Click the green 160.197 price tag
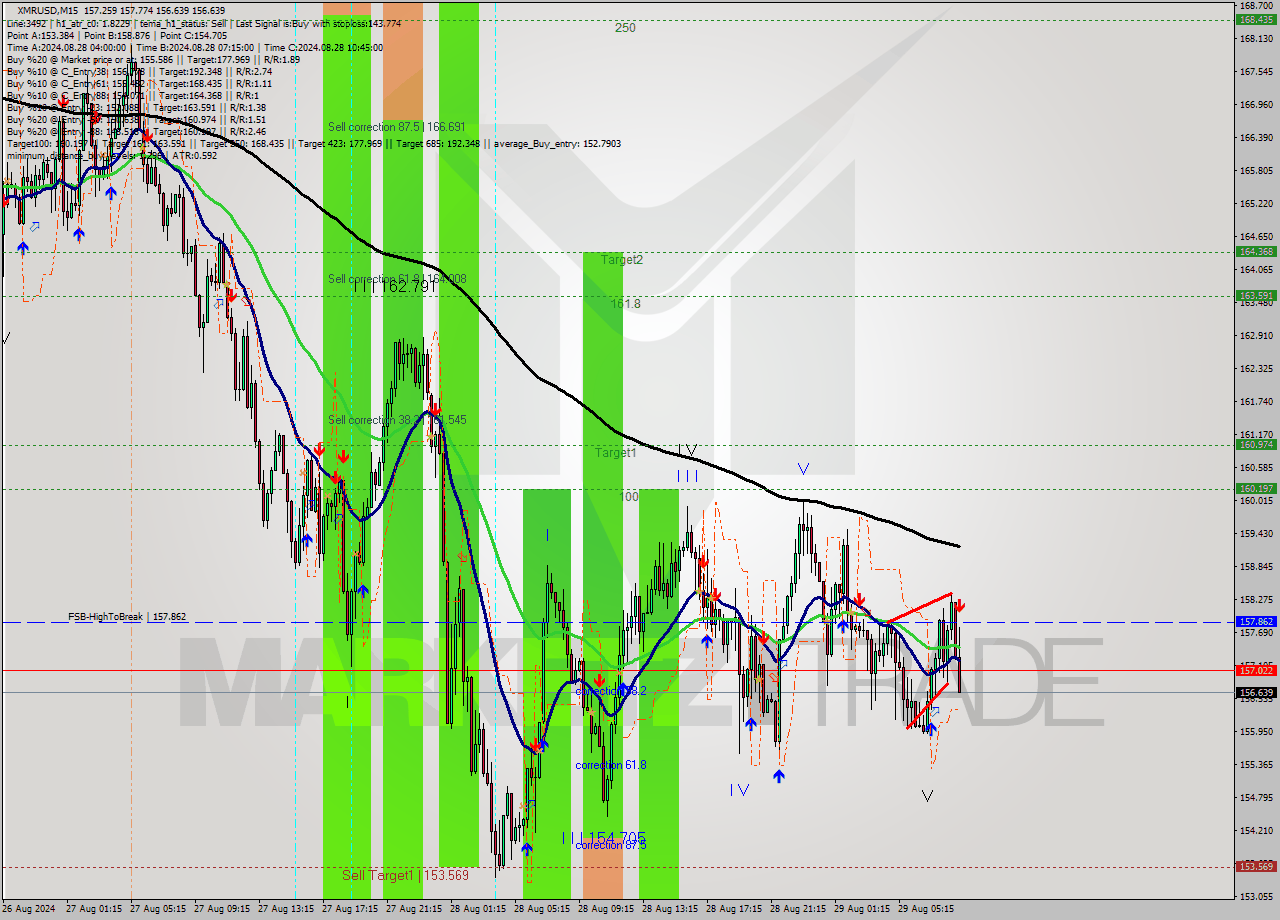Screen dimensions: 1280x920 pos(1256,488)
